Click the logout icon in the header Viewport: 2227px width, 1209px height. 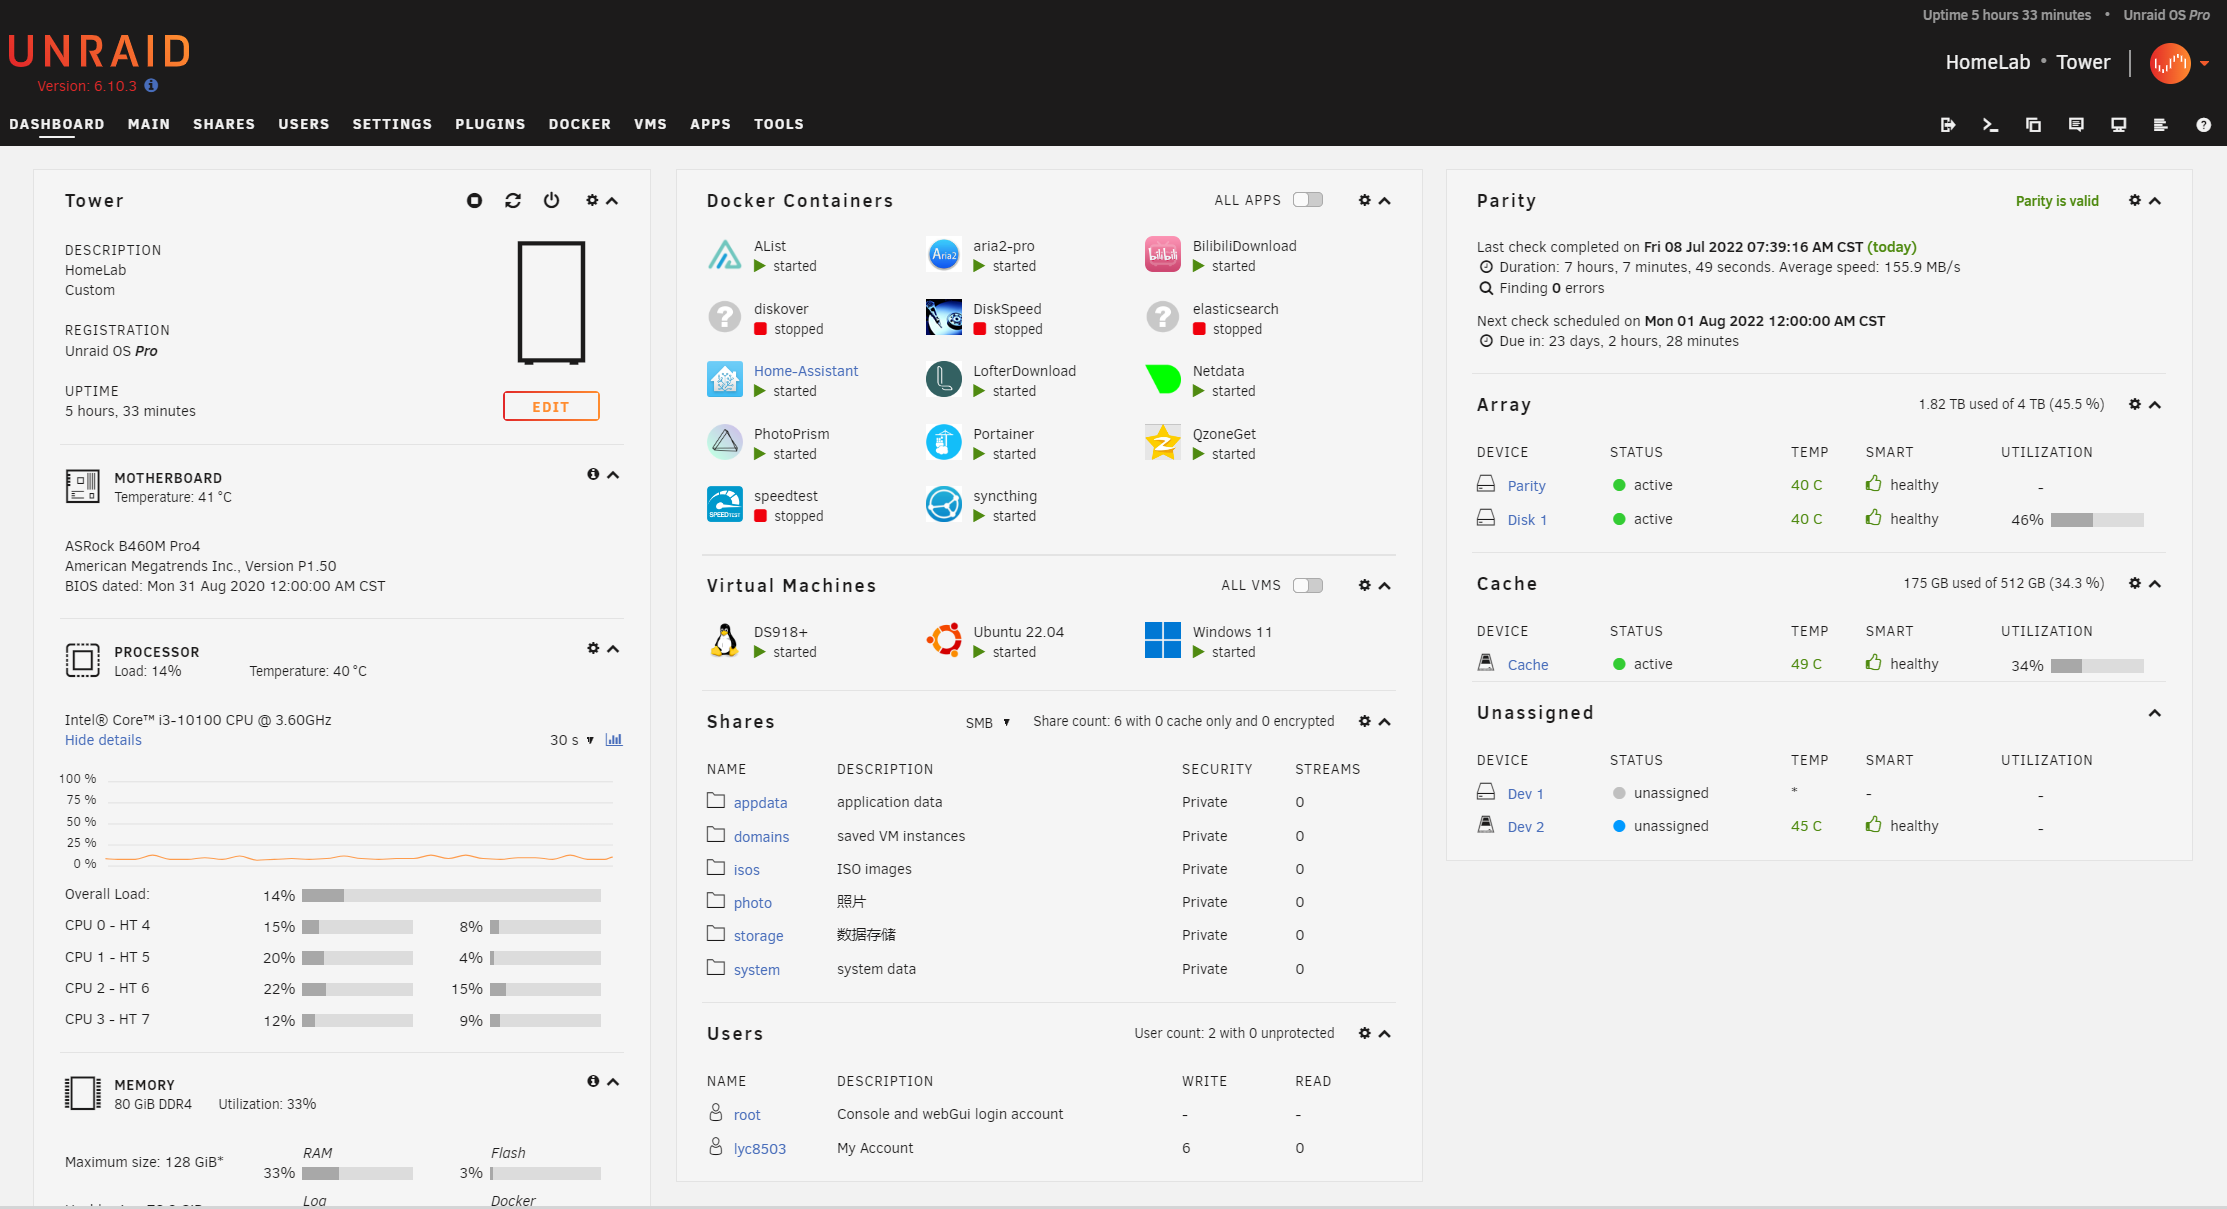pyautogui.click(x=1948, y=124)
